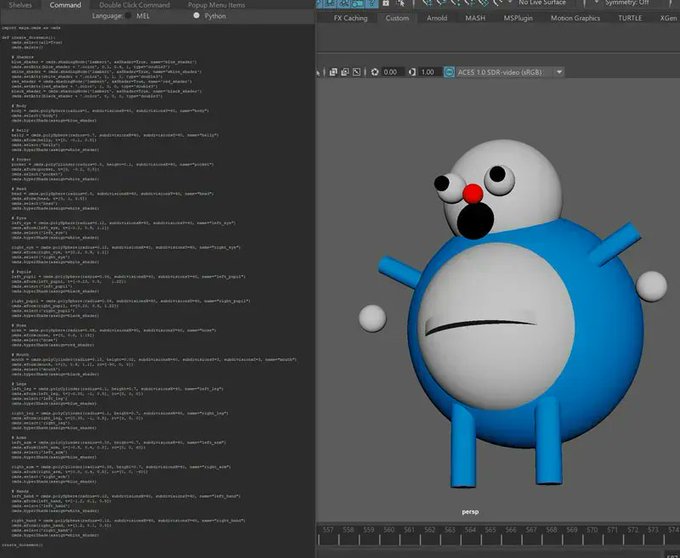This screenshot has width=680, height=558.
Task: Click the view transform dropdown arrow
Action: click(x=559, y=72)
